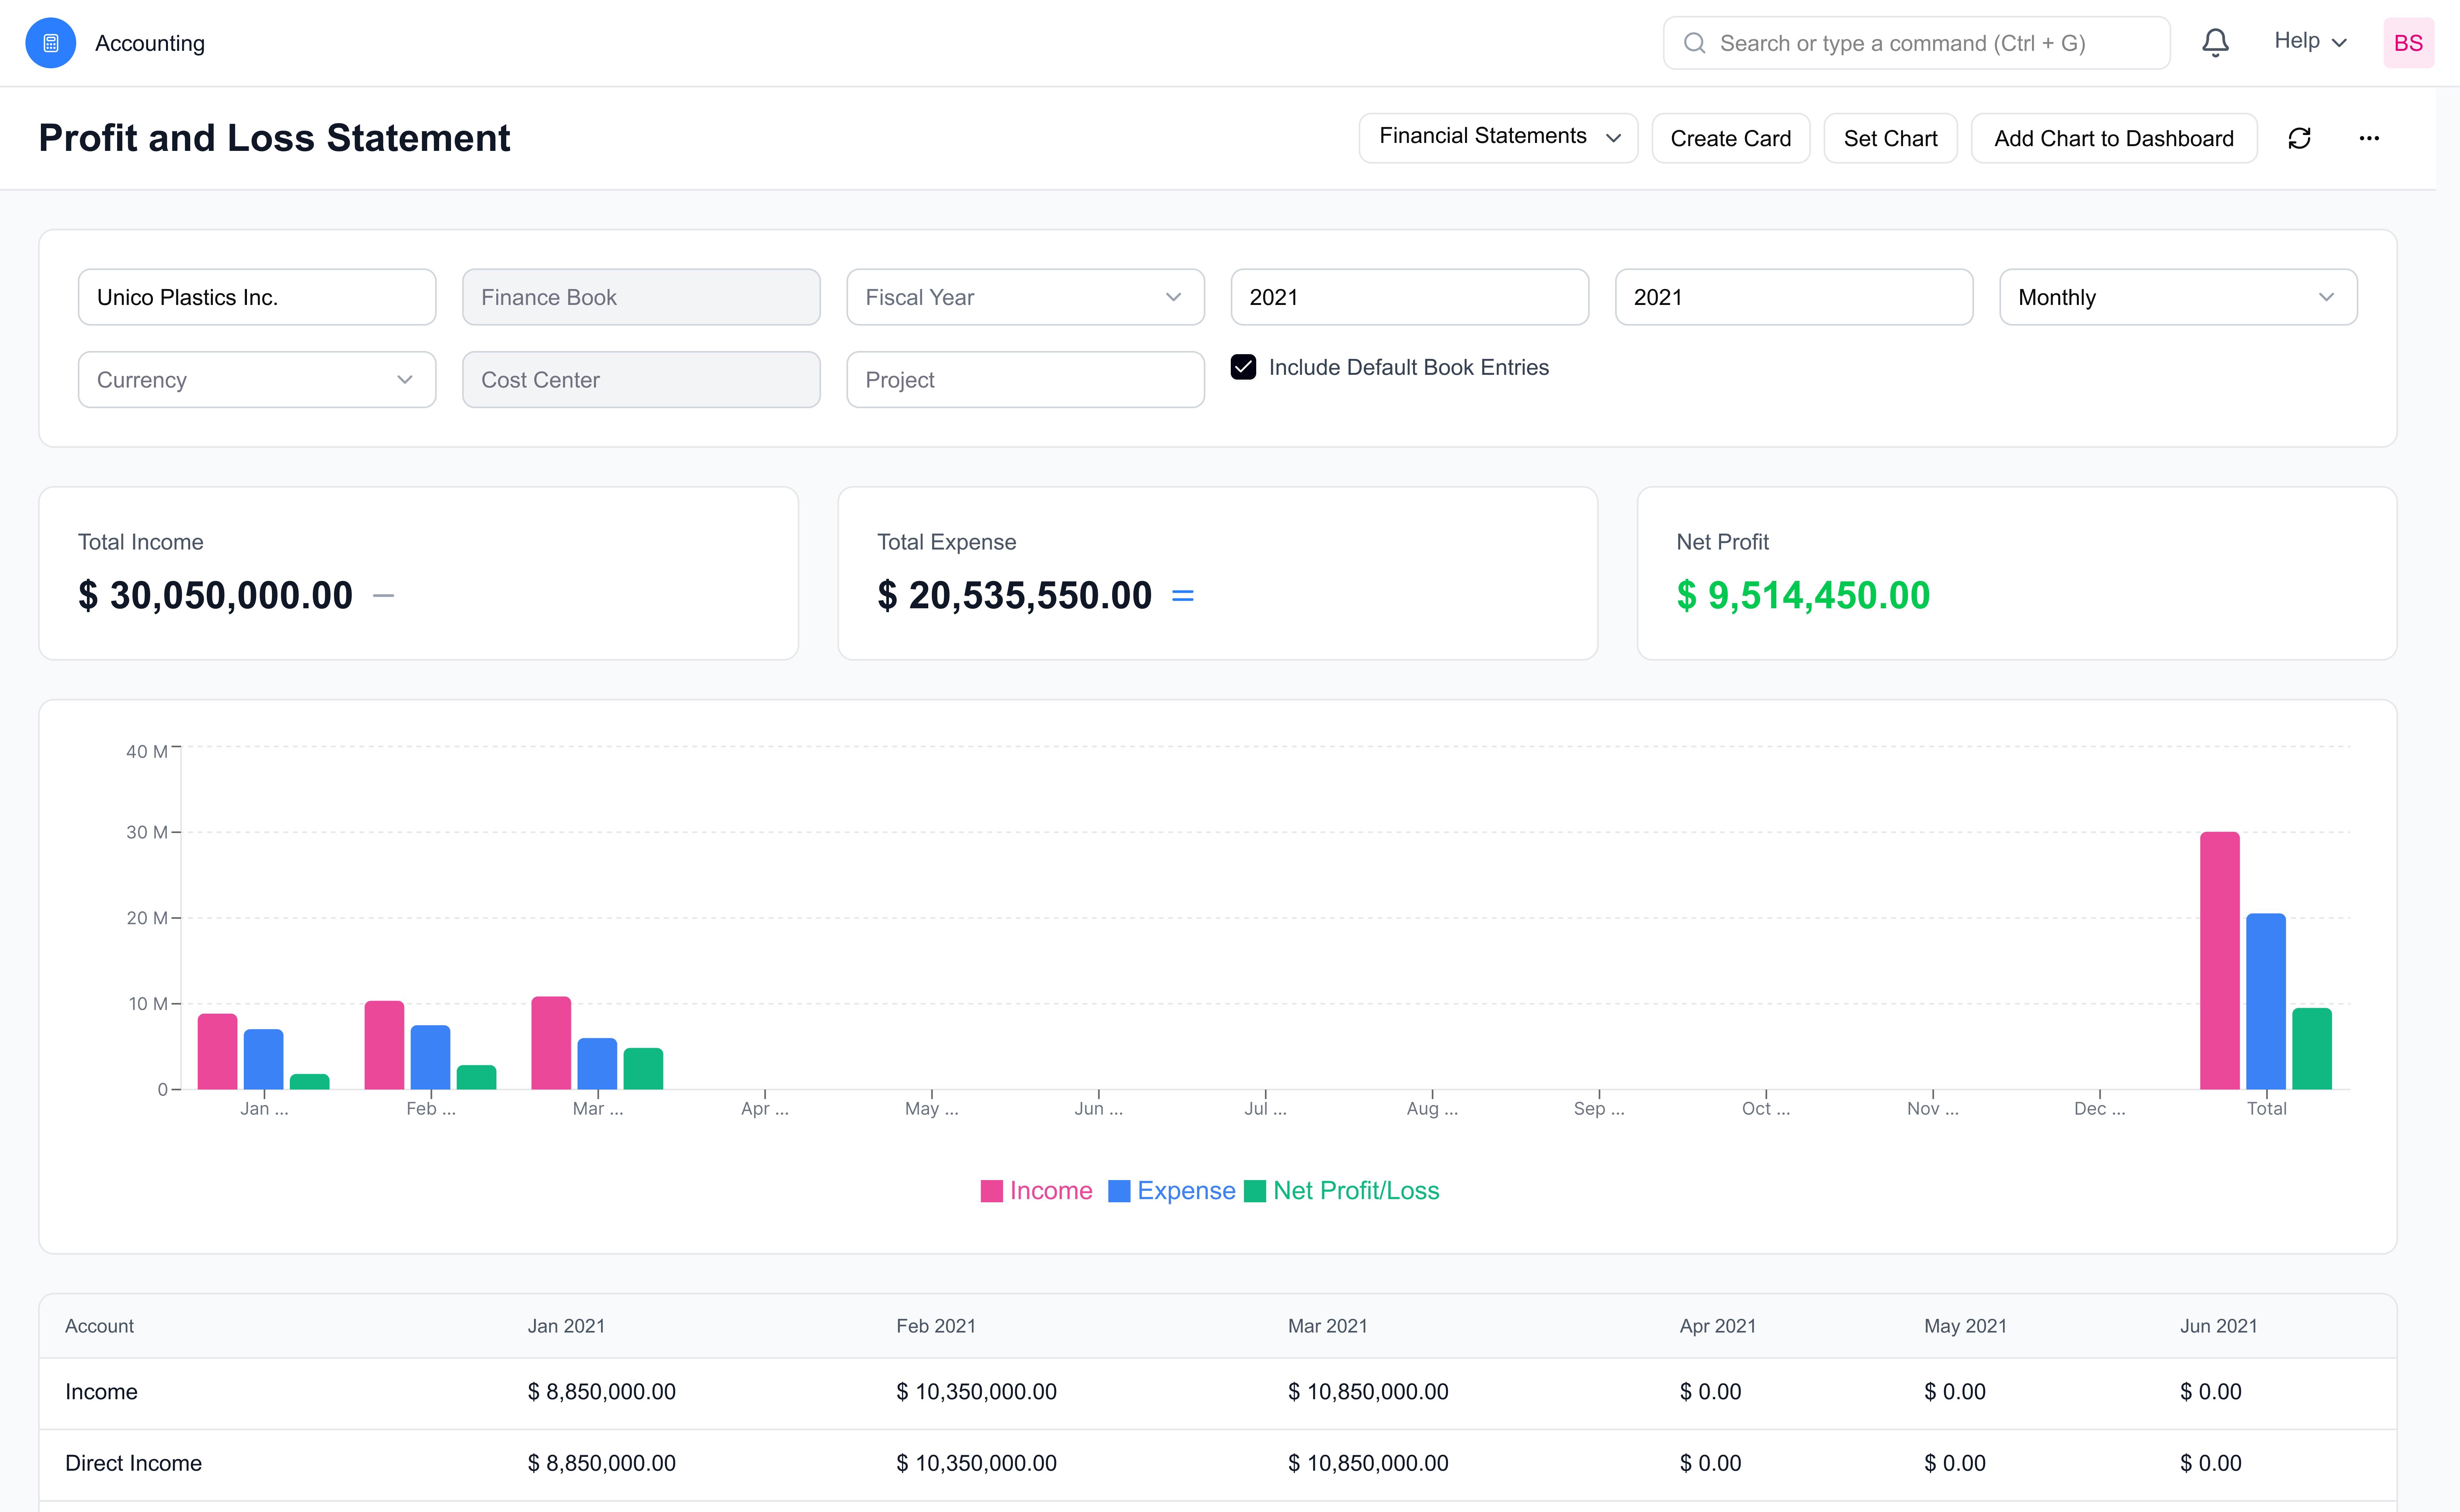Screen dimensions: 2460x1512
Task: Open notifications via the bell icon
Action: tap(2215, 42)
